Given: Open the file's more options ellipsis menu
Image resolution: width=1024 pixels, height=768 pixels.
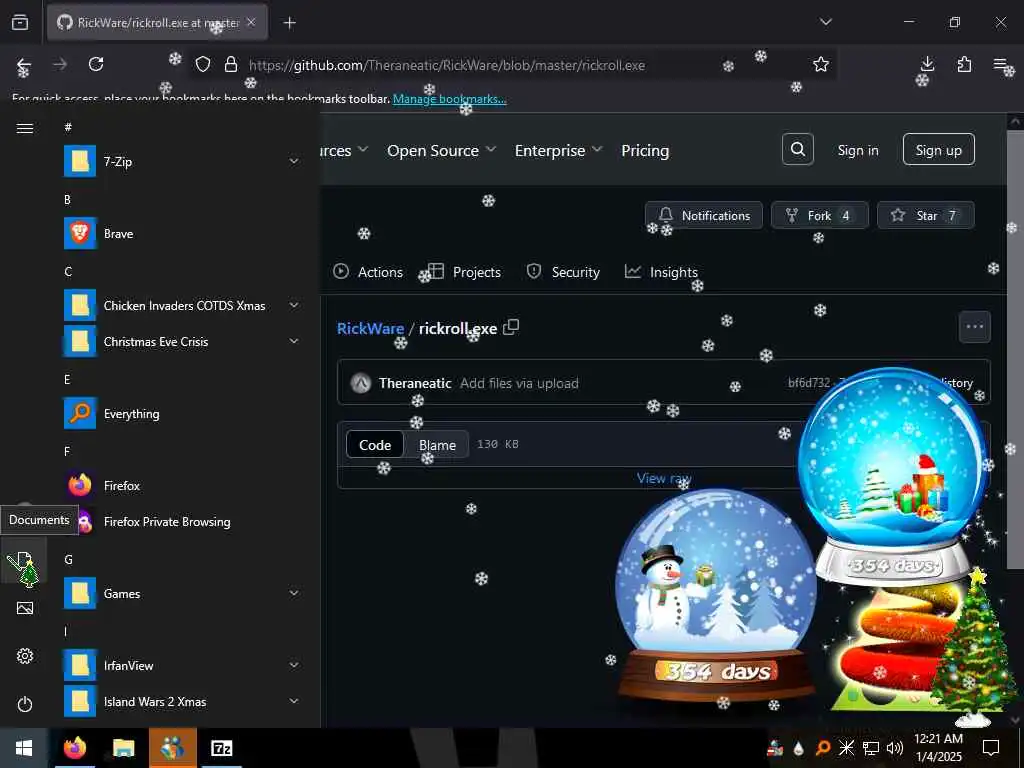Looking at the screenshot, I should click(974, 327).
